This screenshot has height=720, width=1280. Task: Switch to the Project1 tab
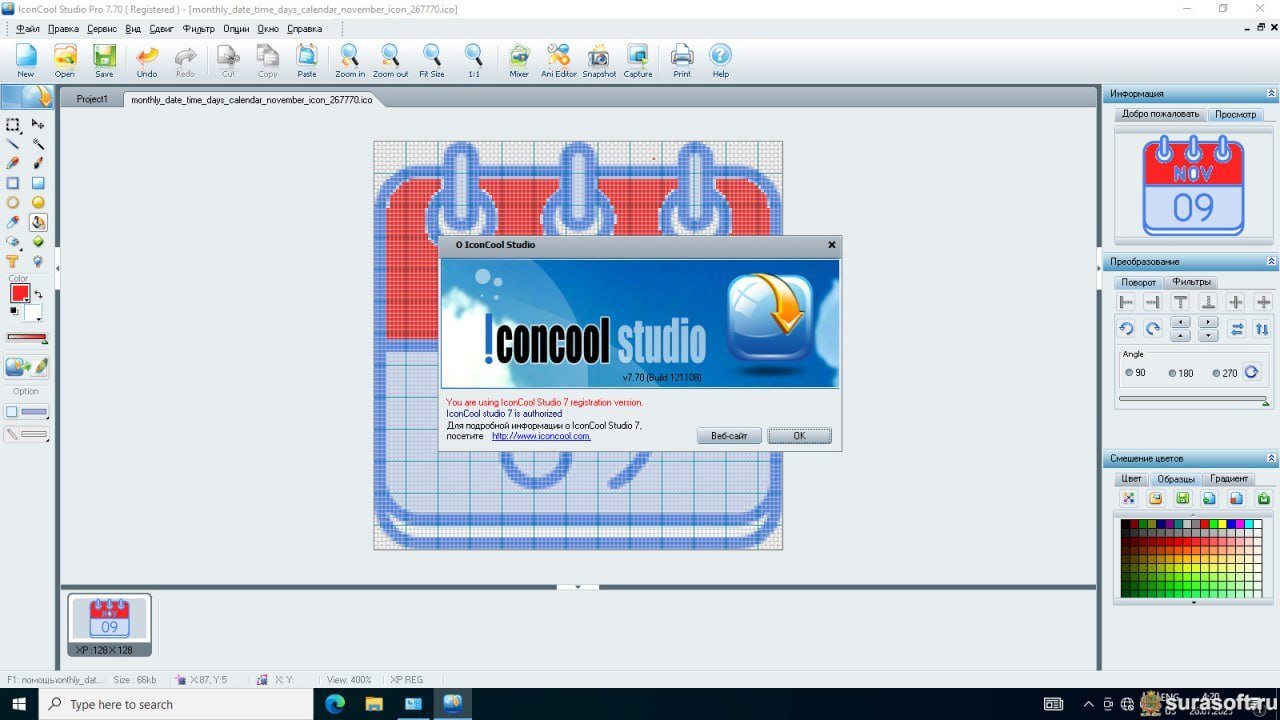point(92,100)
